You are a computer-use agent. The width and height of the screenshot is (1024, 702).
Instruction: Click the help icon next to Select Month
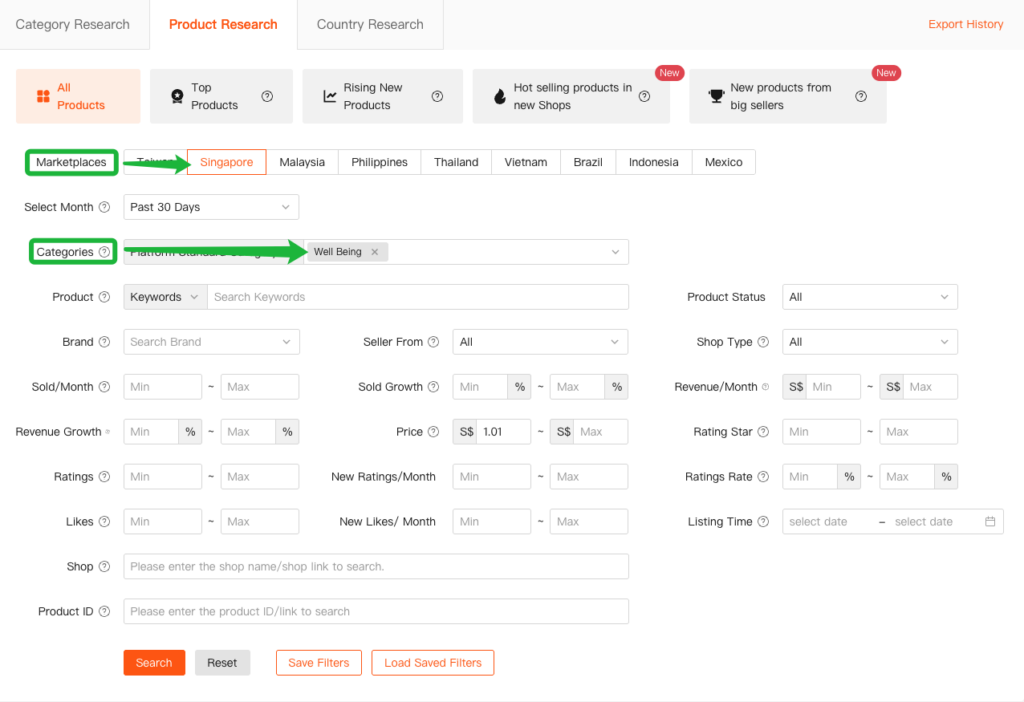pyautogui.click(x=104, y=208)
